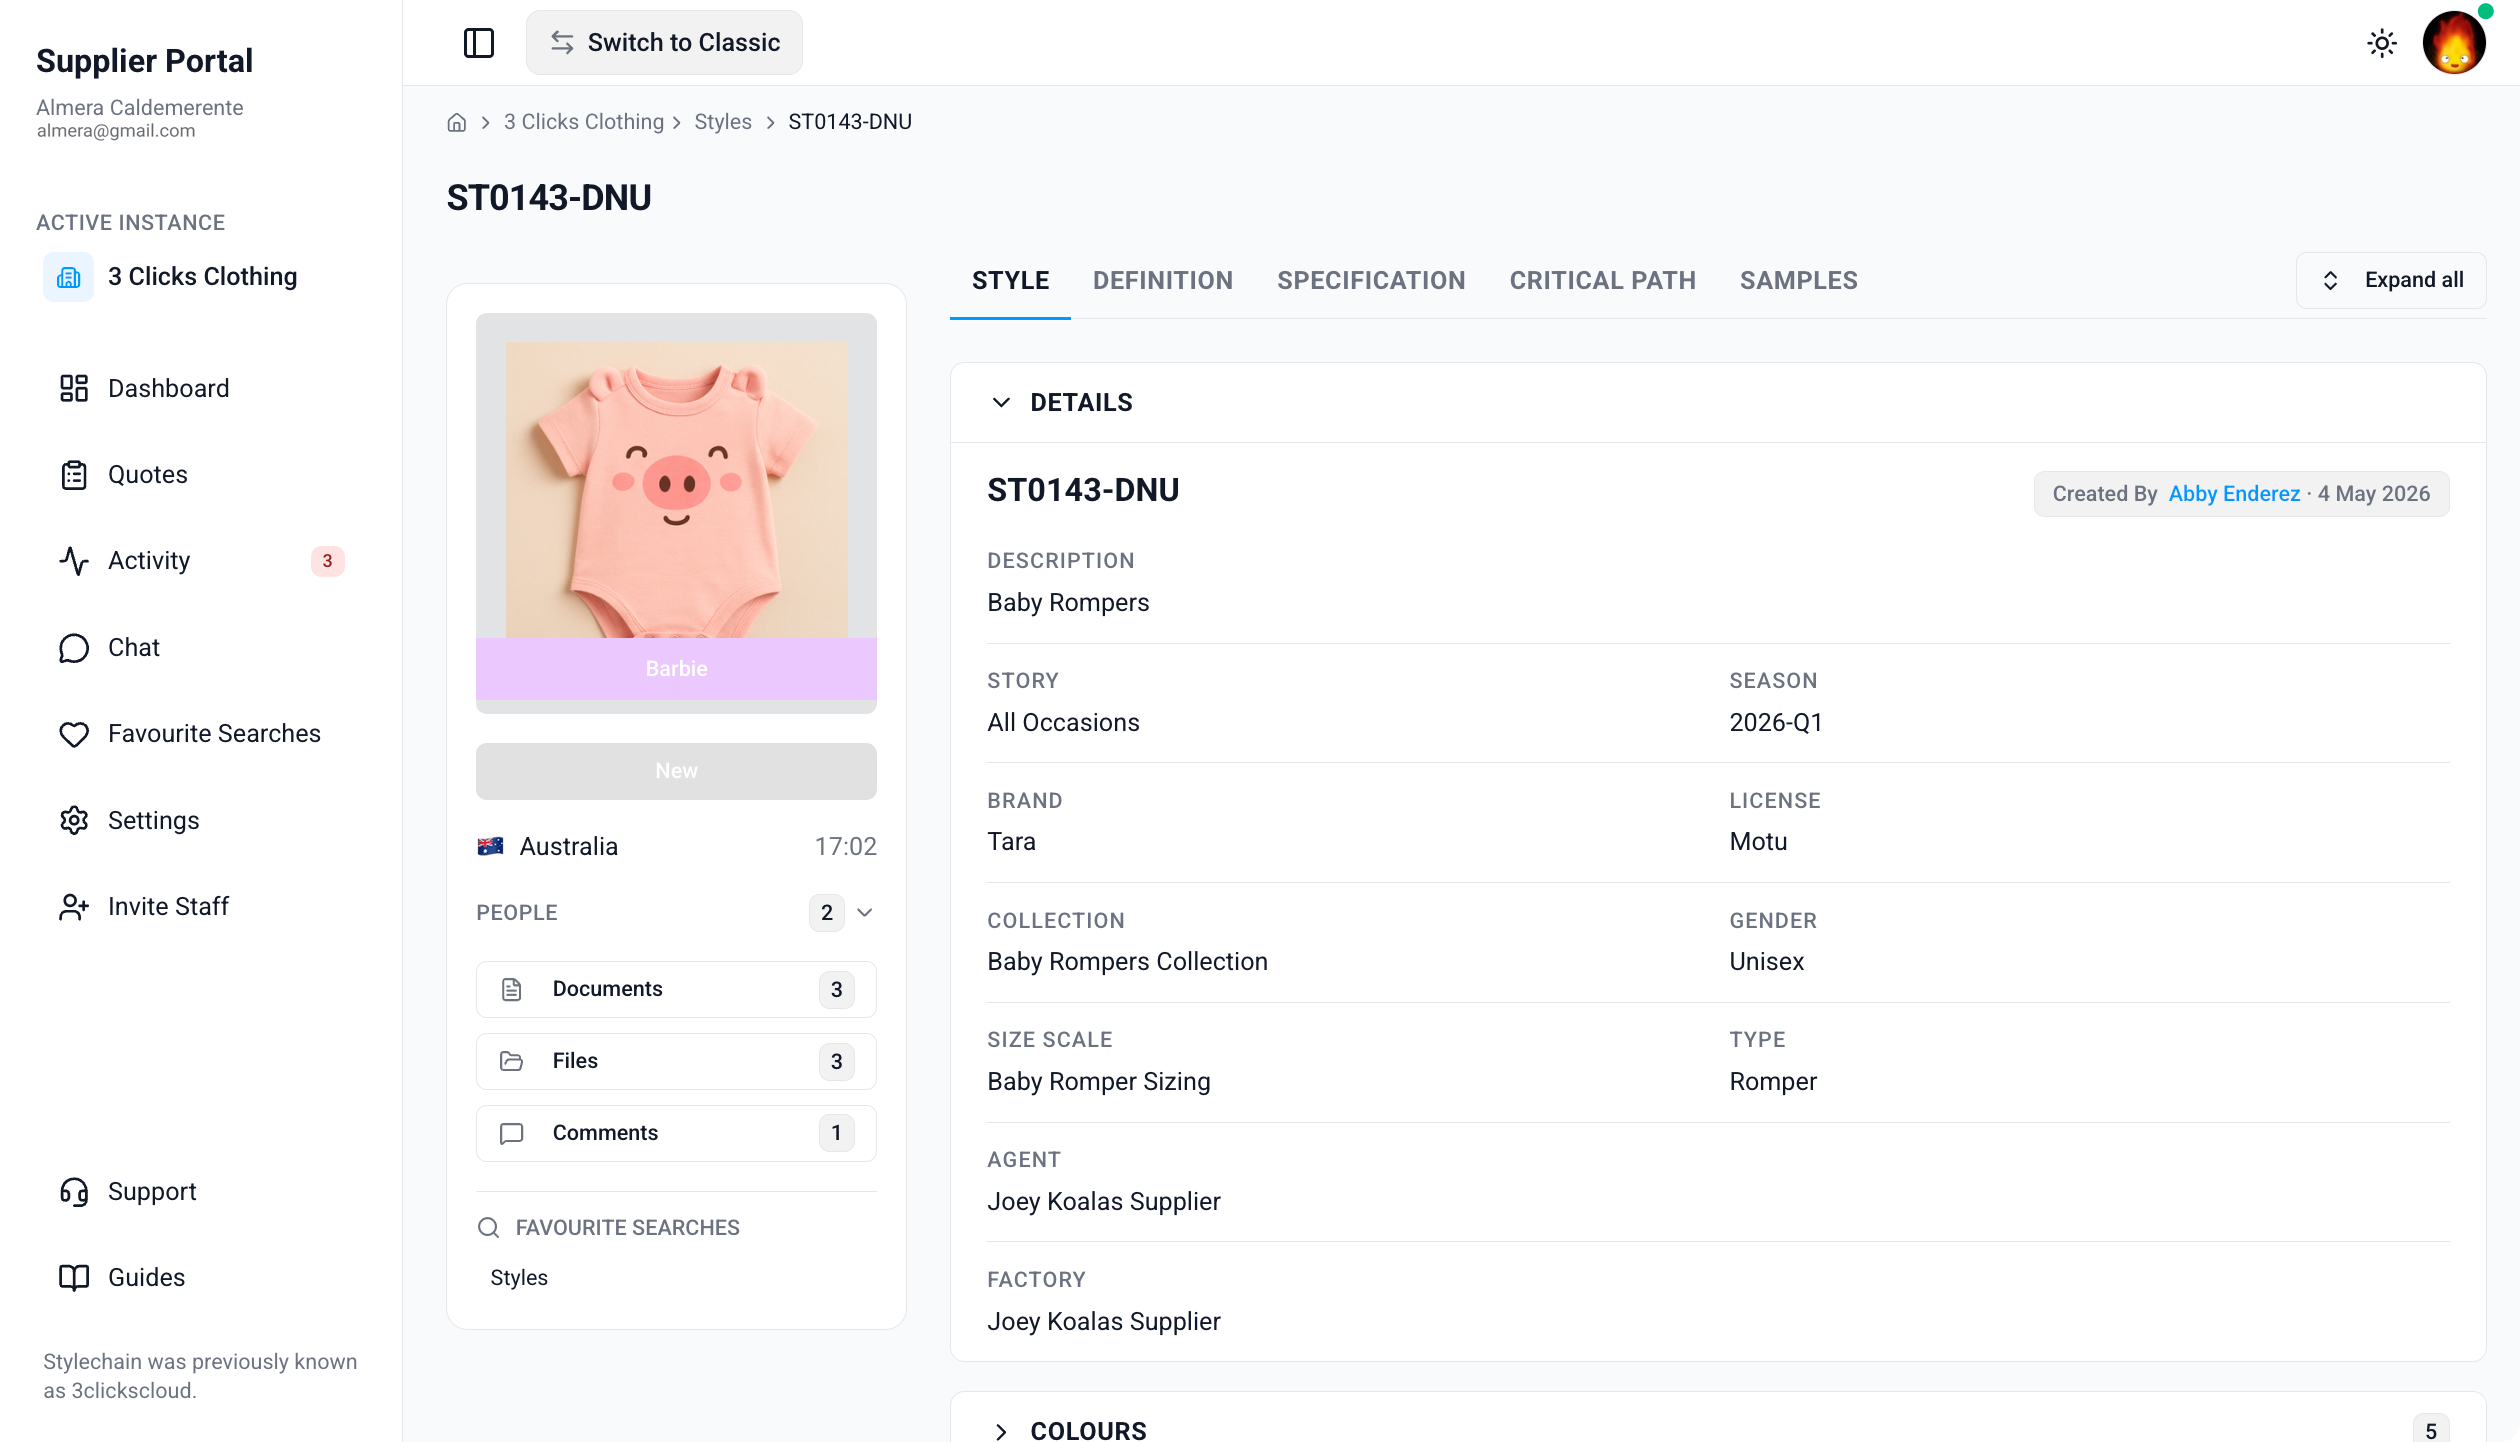Click the Invite Staff person icon
2520x1442 pixels.
tap(74, 907)
